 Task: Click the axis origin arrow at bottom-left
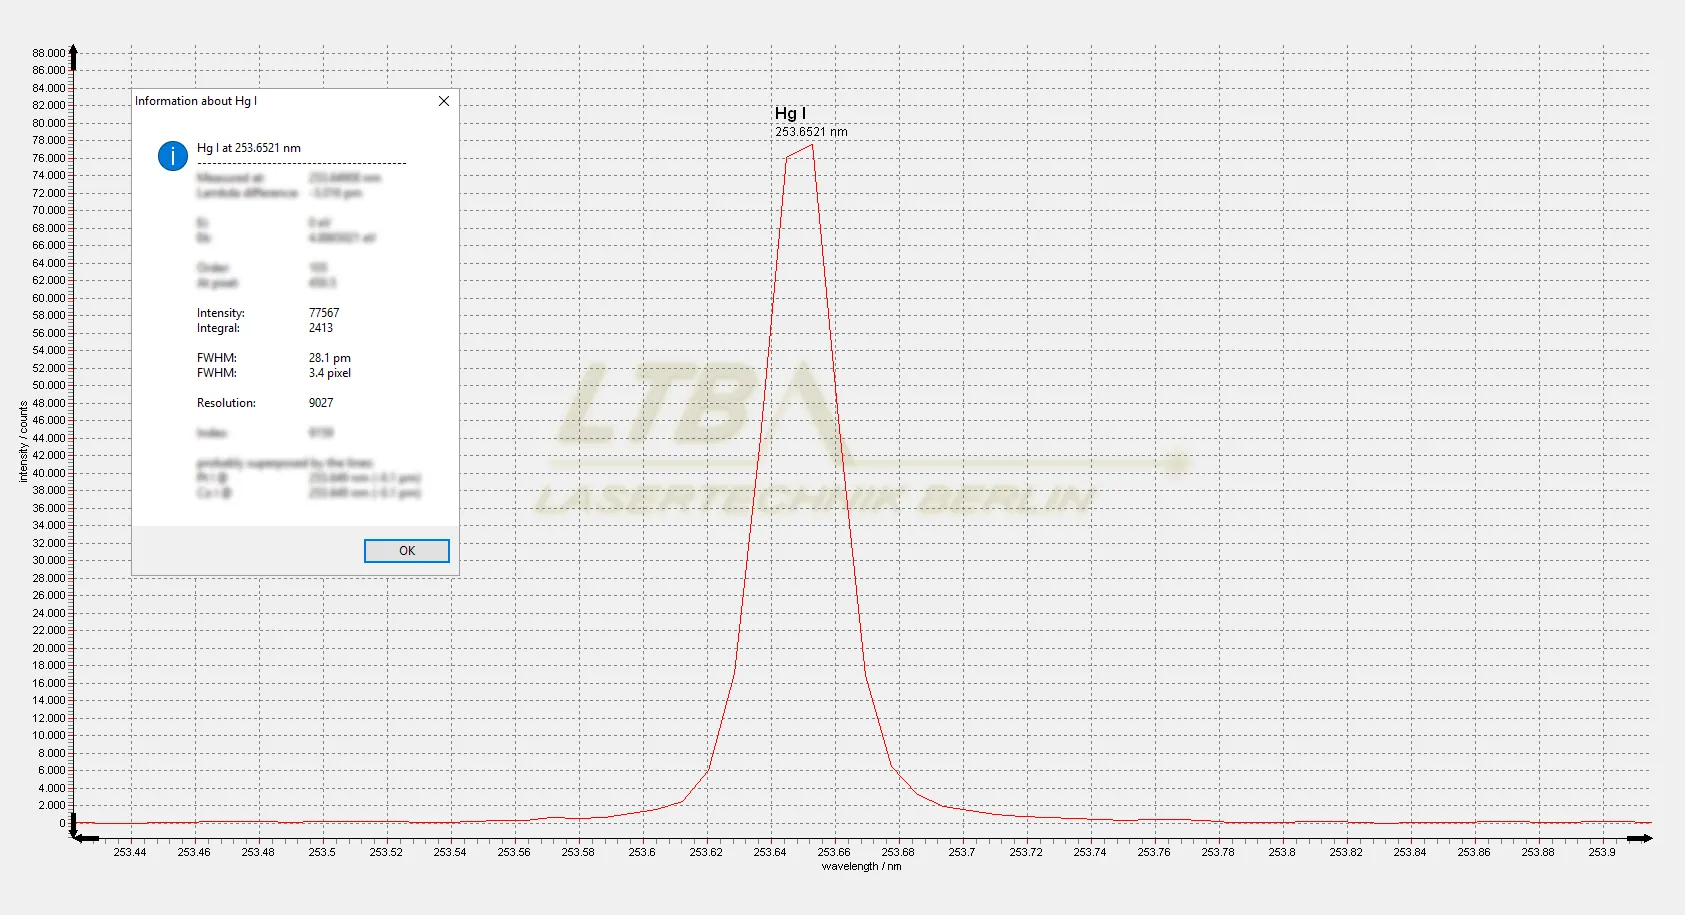tap(77, 837)
